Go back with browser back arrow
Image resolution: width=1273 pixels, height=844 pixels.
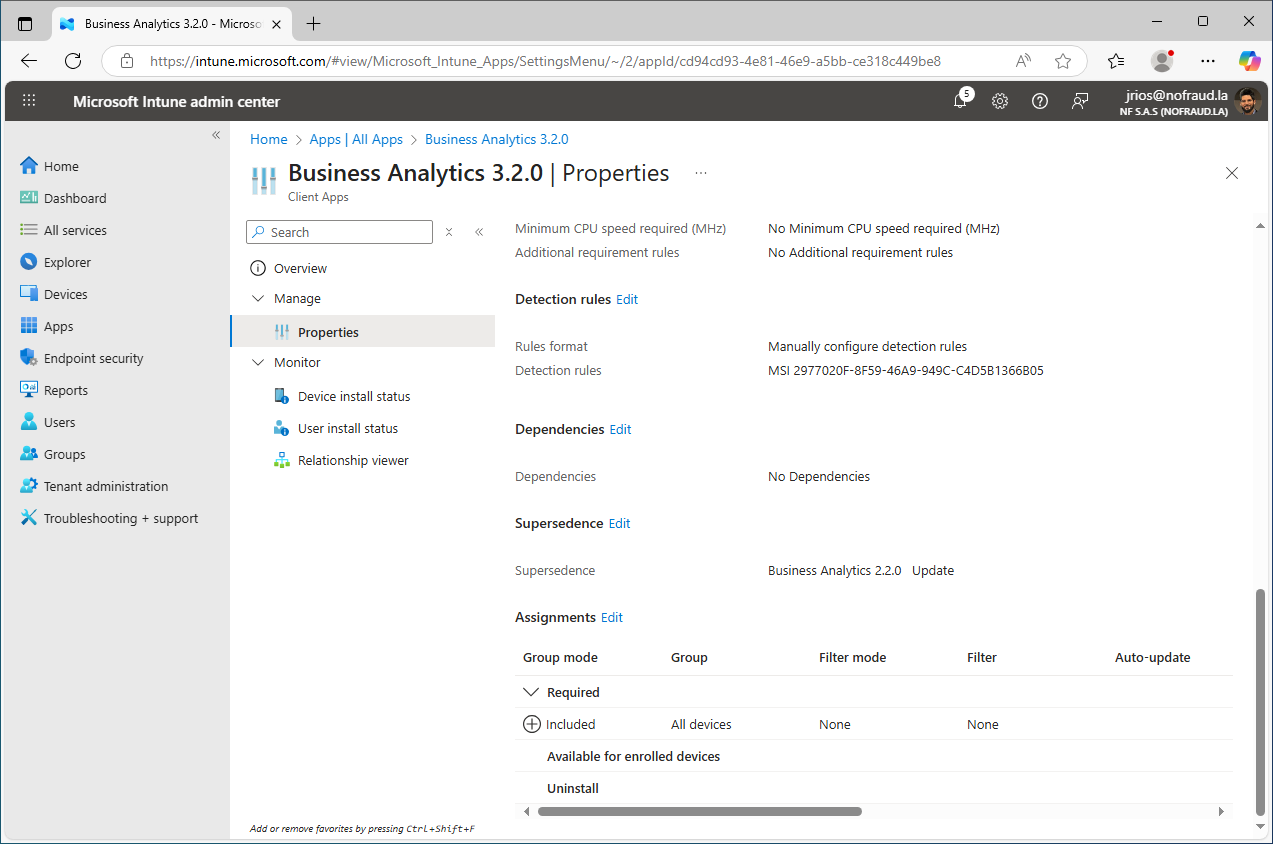coord(29,61)
